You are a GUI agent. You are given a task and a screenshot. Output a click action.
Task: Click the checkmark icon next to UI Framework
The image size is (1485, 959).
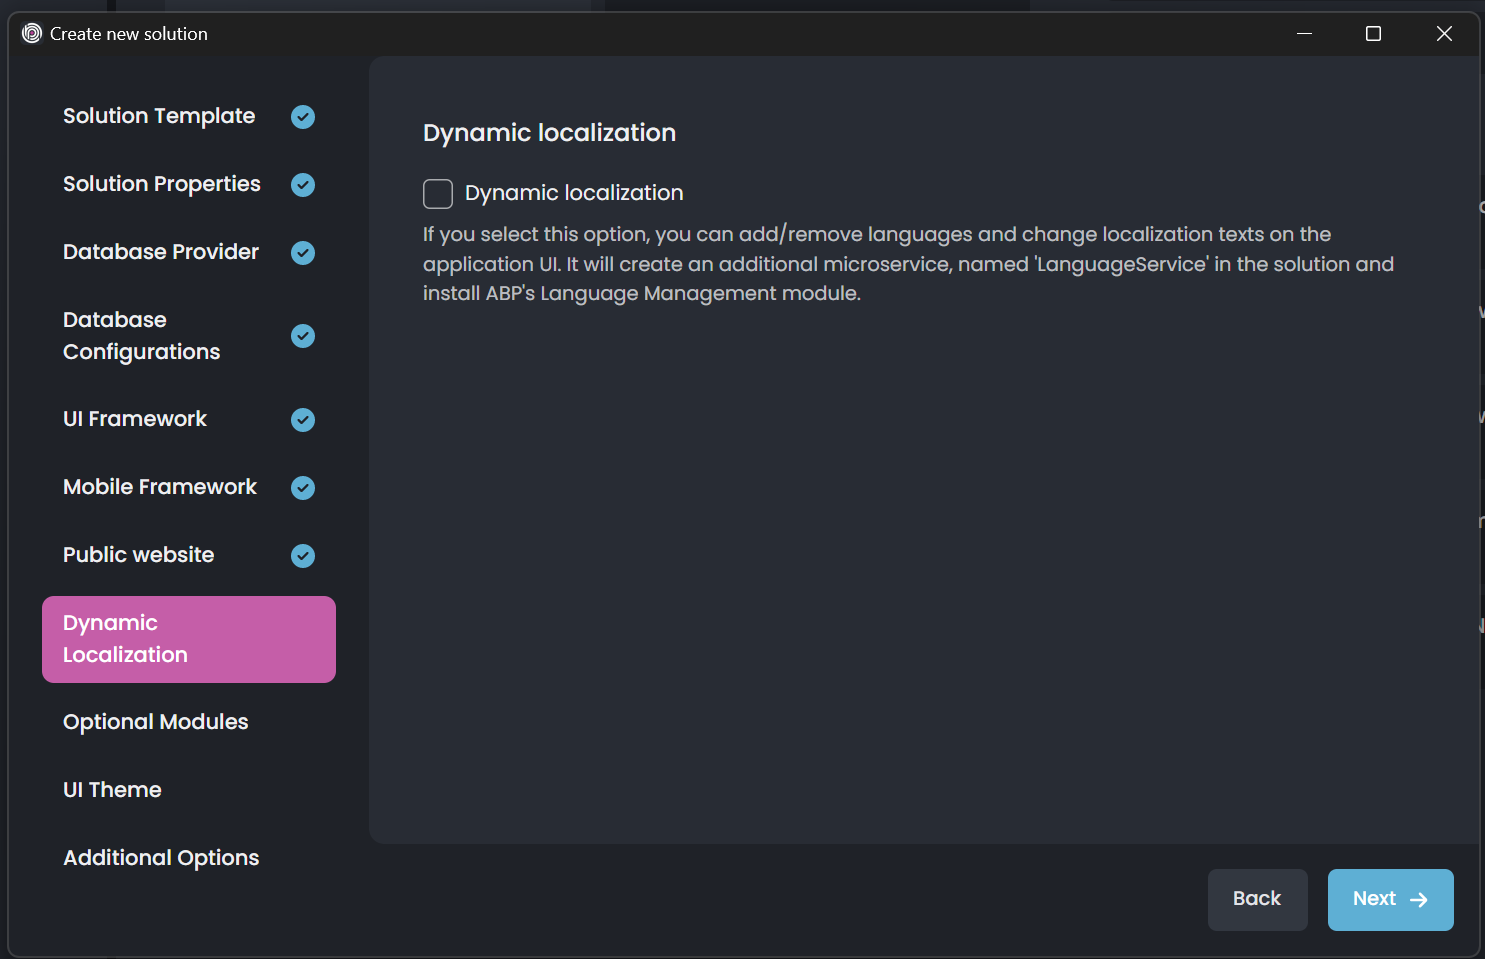303,420
